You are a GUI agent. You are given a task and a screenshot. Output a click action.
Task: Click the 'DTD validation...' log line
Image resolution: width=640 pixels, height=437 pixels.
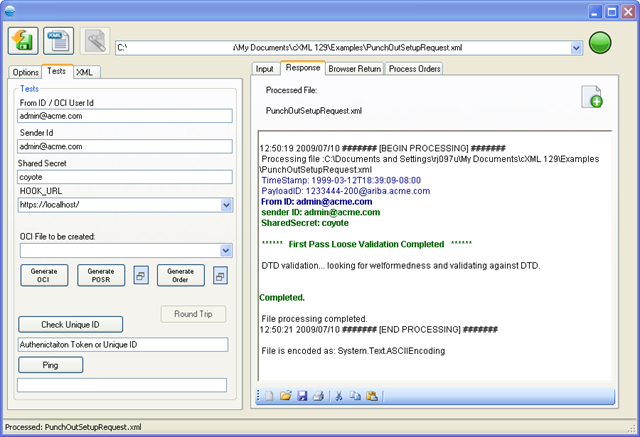point(401,266)
